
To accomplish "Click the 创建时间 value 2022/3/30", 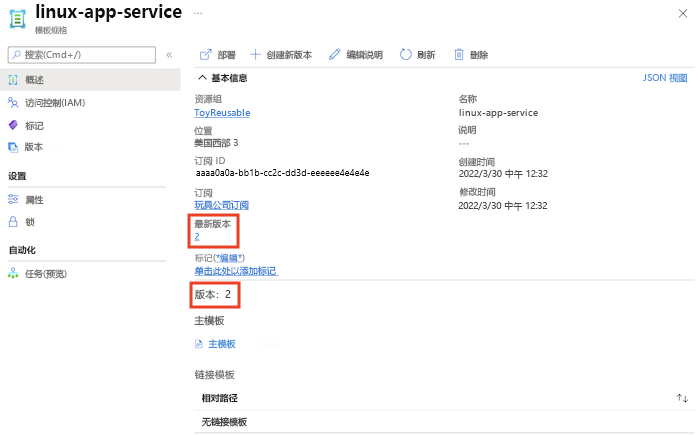I will (x=503, y=174).
